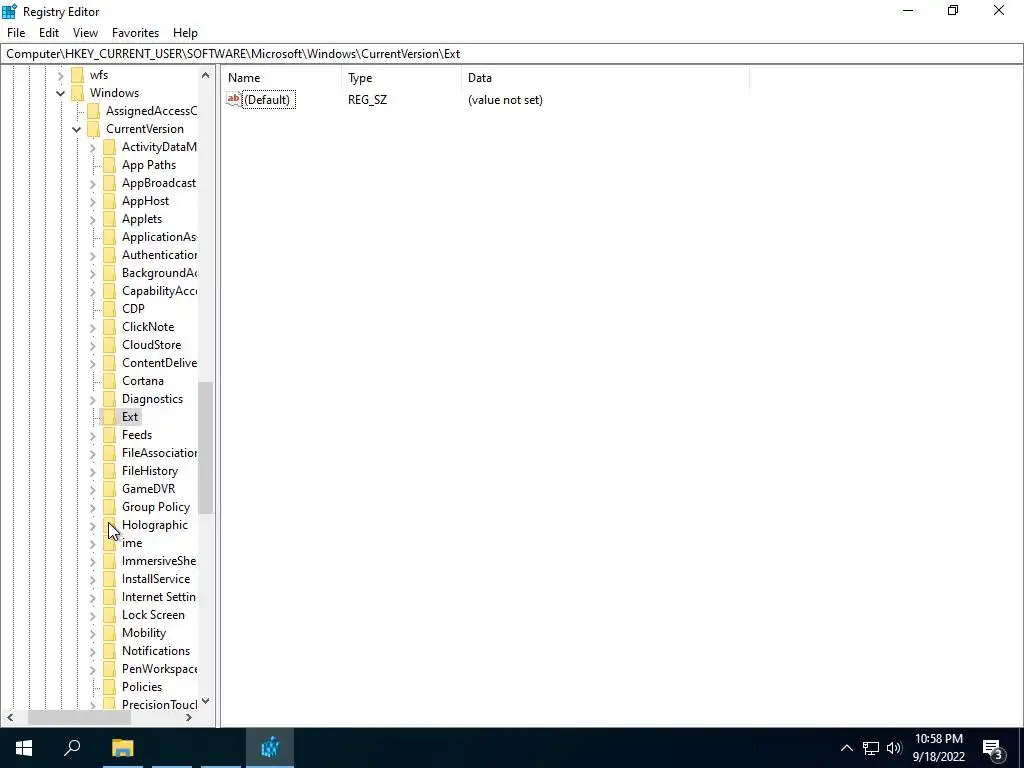Select the ImmersiveShe key

point(159,561)
